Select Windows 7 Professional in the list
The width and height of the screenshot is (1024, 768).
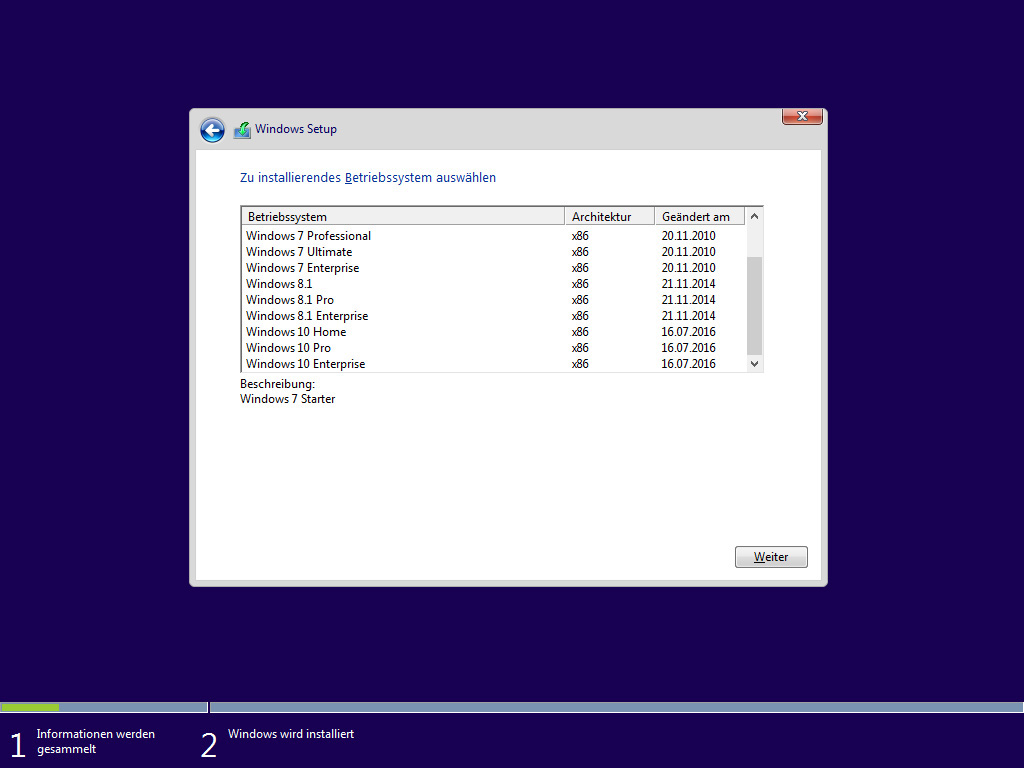pyautogui.click(x=493, y=236)
